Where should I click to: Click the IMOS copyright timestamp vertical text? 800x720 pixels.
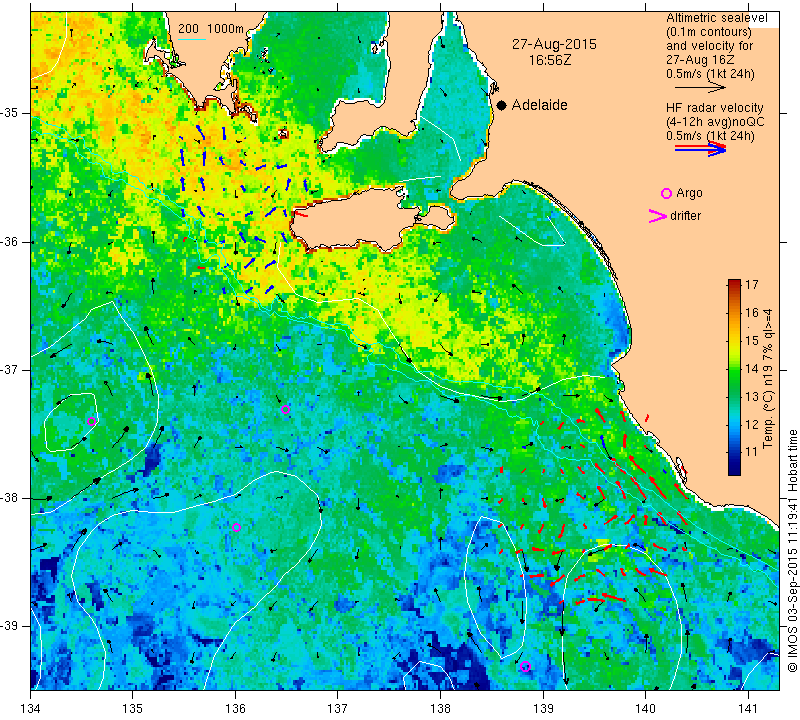pos(791,549)
